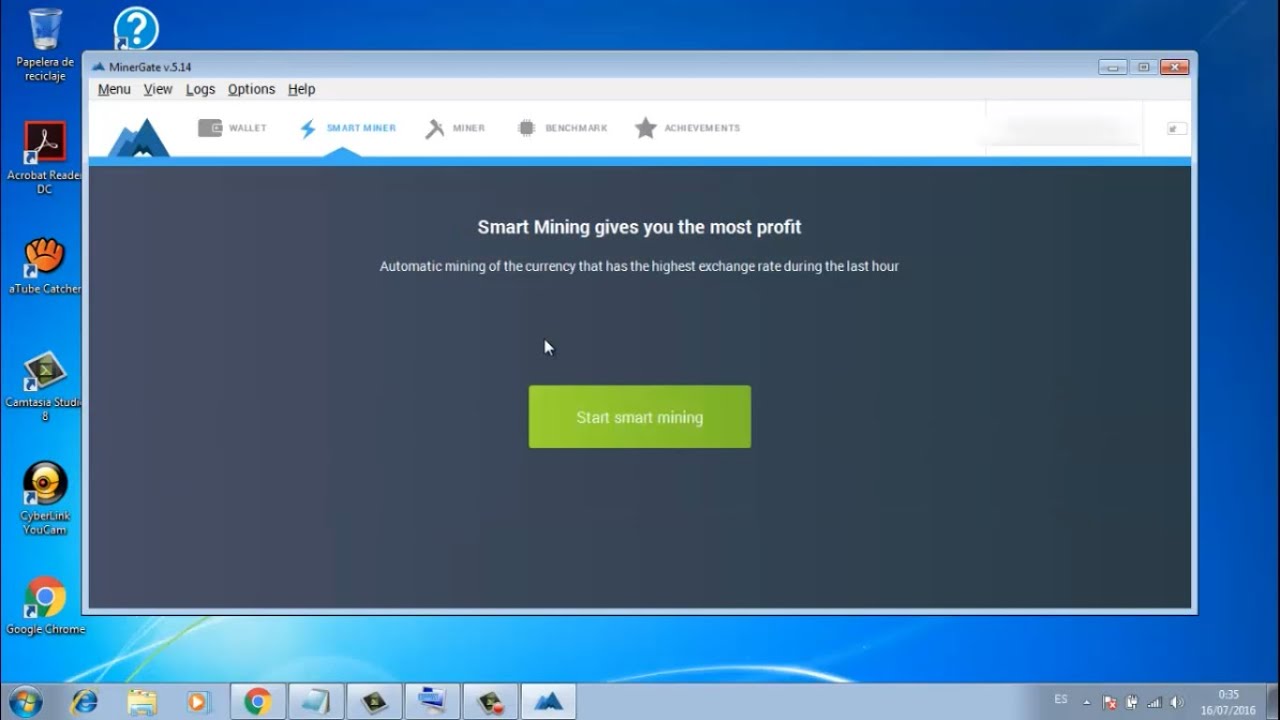Select the Google Chrome desktop shortcut

(x=45, y=606)
